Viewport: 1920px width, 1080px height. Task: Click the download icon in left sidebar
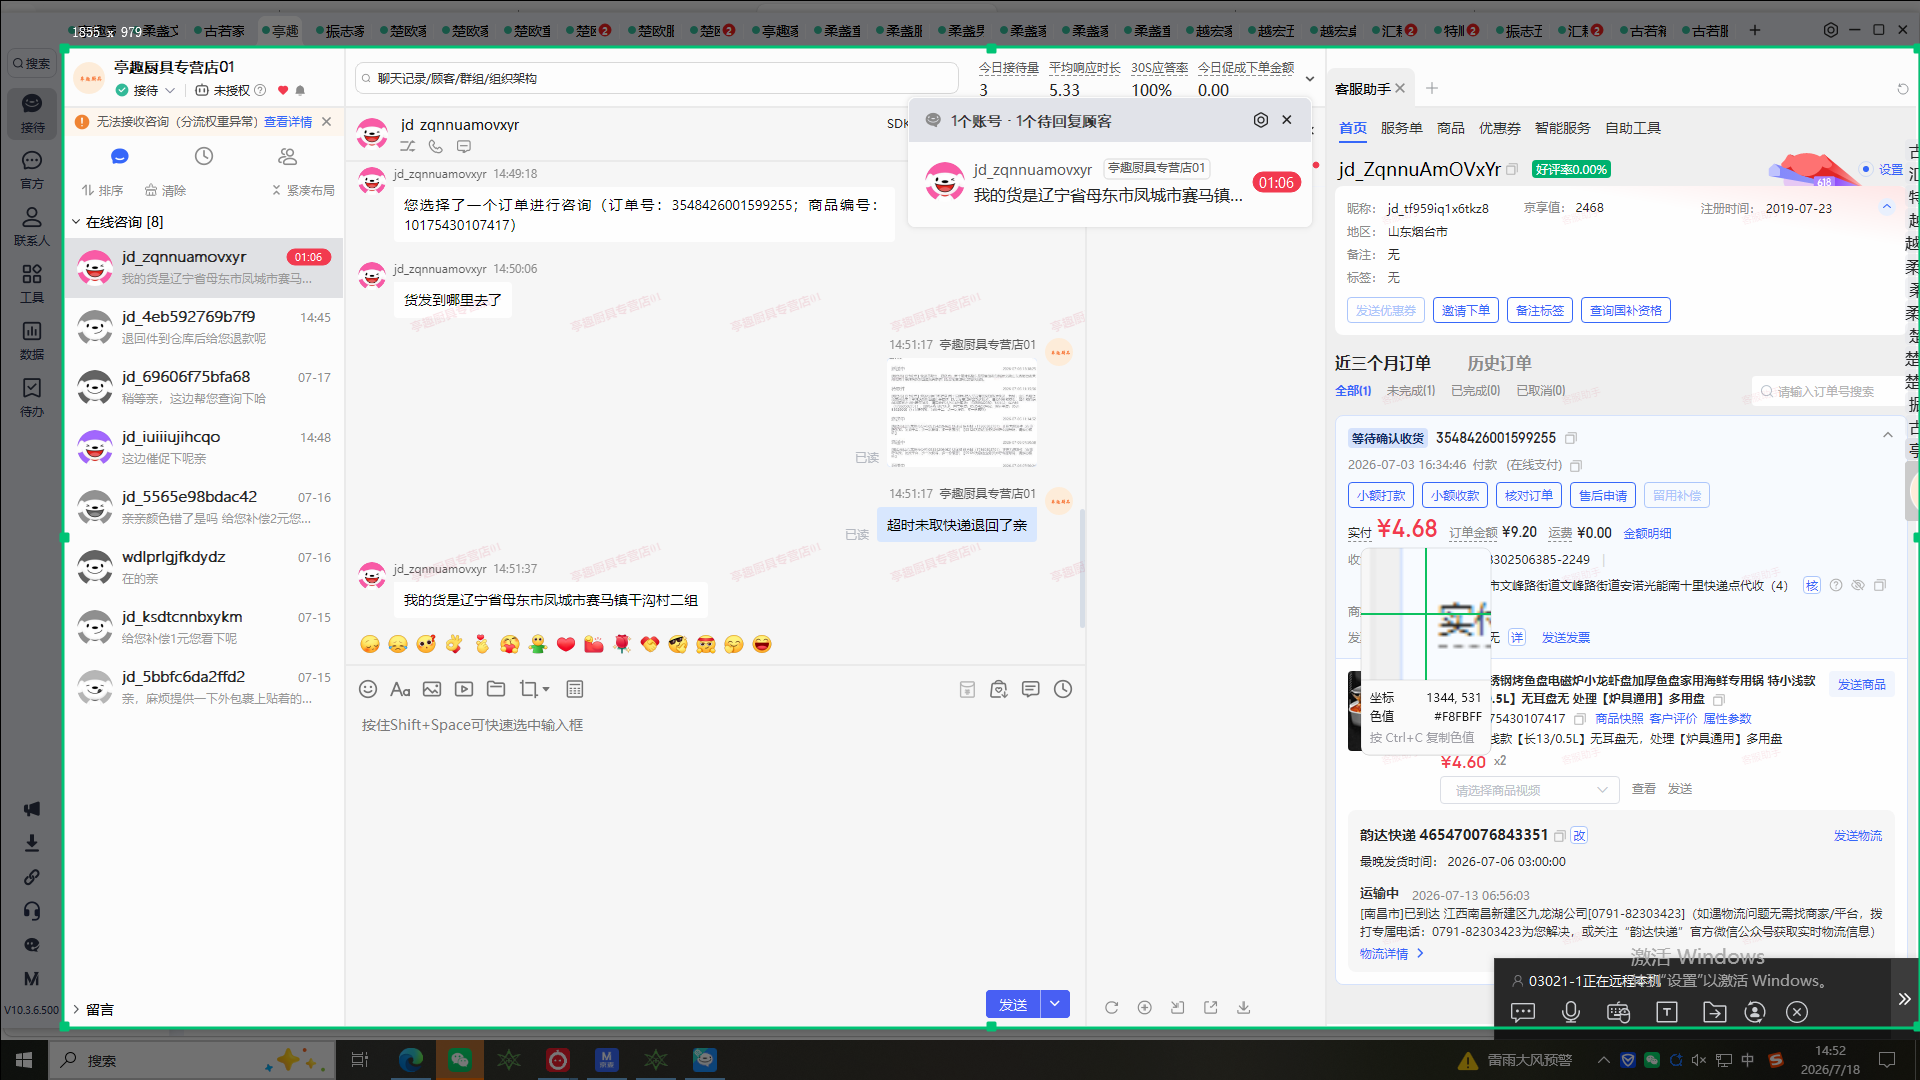pos(32,843)
